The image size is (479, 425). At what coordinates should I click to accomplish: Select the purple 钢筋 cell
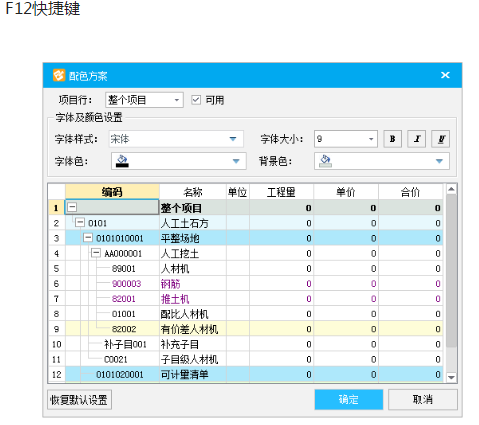coord(193,284)
